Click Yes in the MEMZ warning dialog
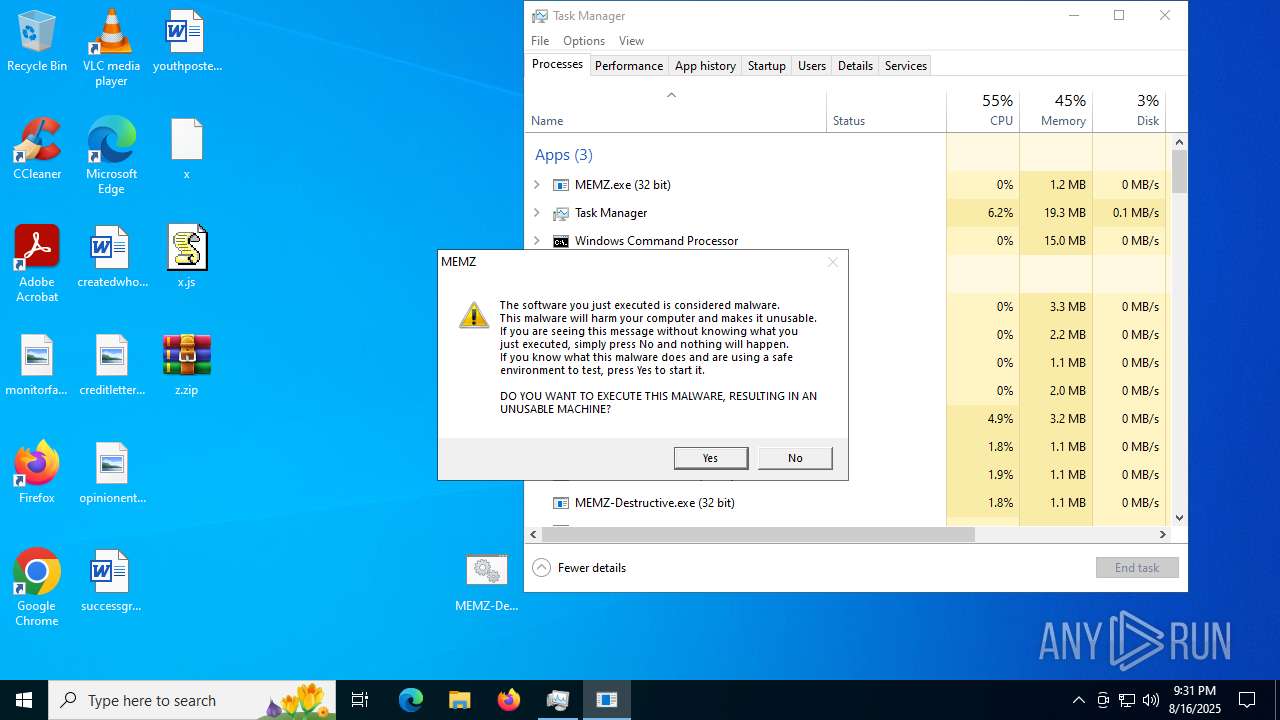The width and height of the screenshot is (1280, 720). click(x=711, y=458)
